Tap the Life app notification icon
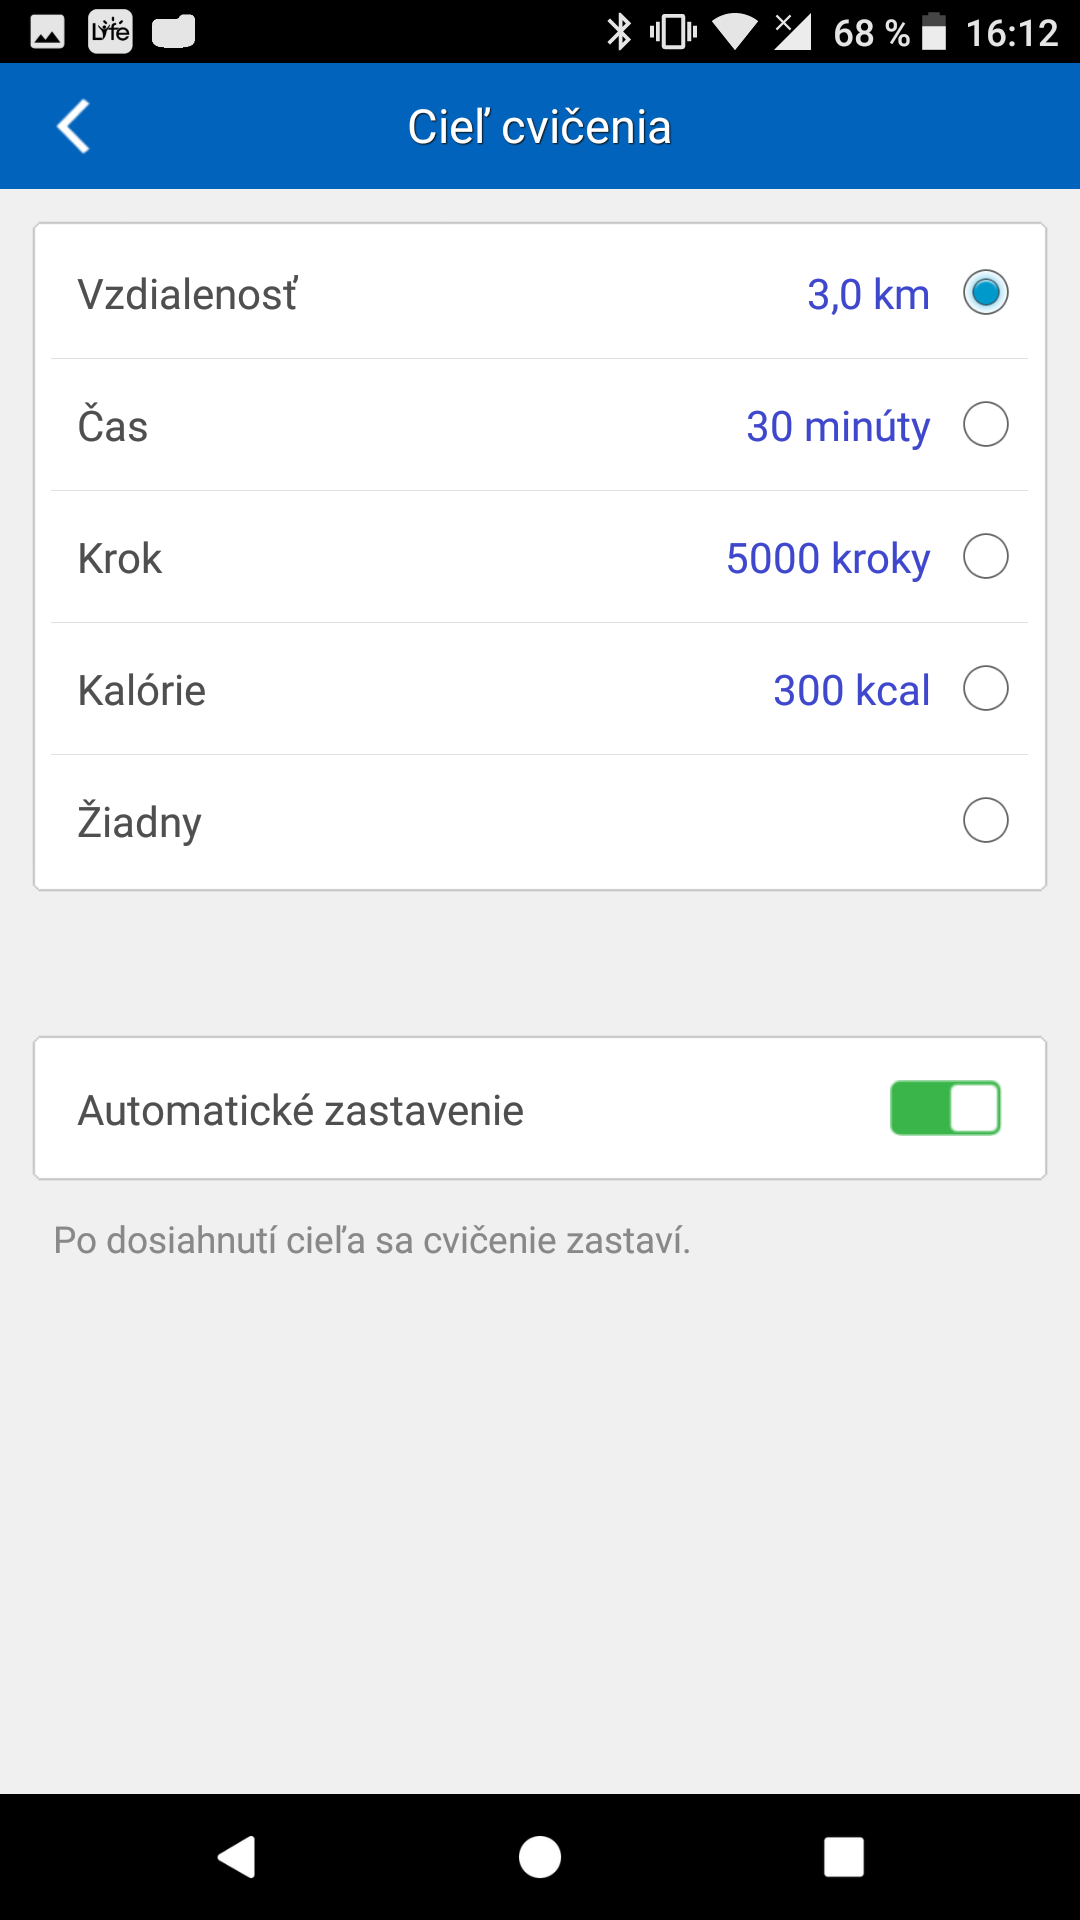Image resolution: width=1080 pixels, height=1920 pixels. click(x=110, y=32)
